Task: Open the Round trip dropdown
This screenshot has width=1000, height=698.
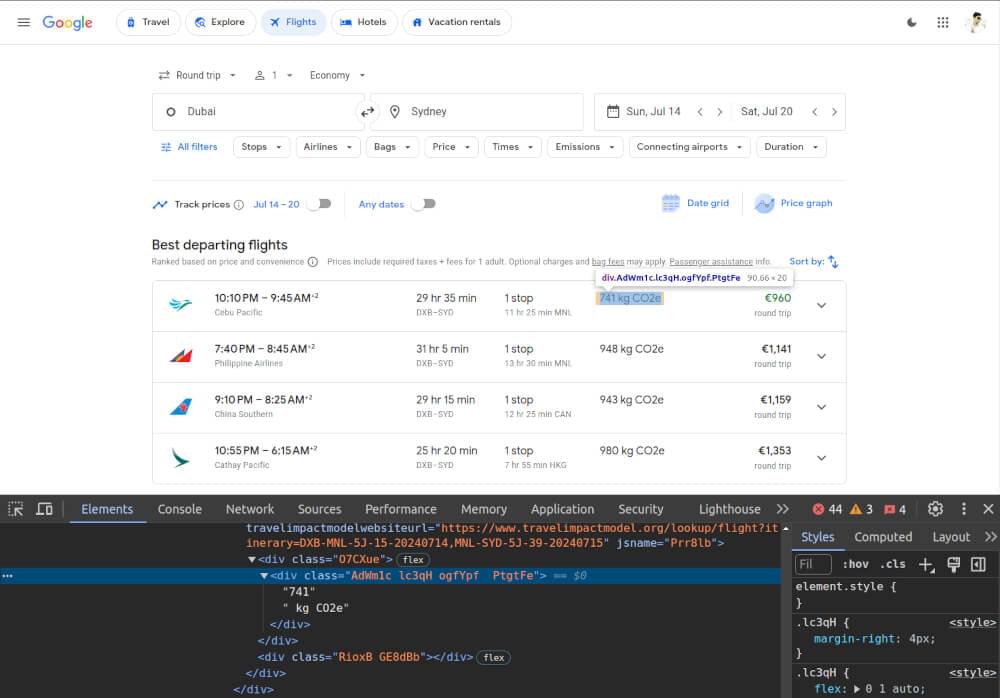Action: point(196,75)
